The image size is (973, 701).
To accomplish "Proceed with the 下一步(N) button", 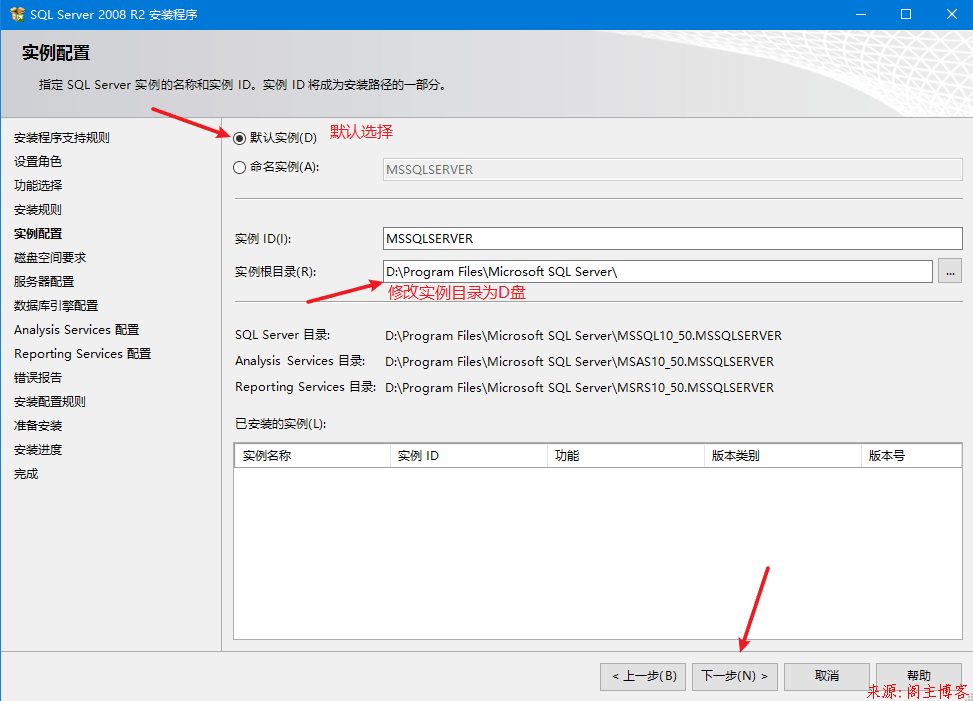I will (x=735, y=676).
